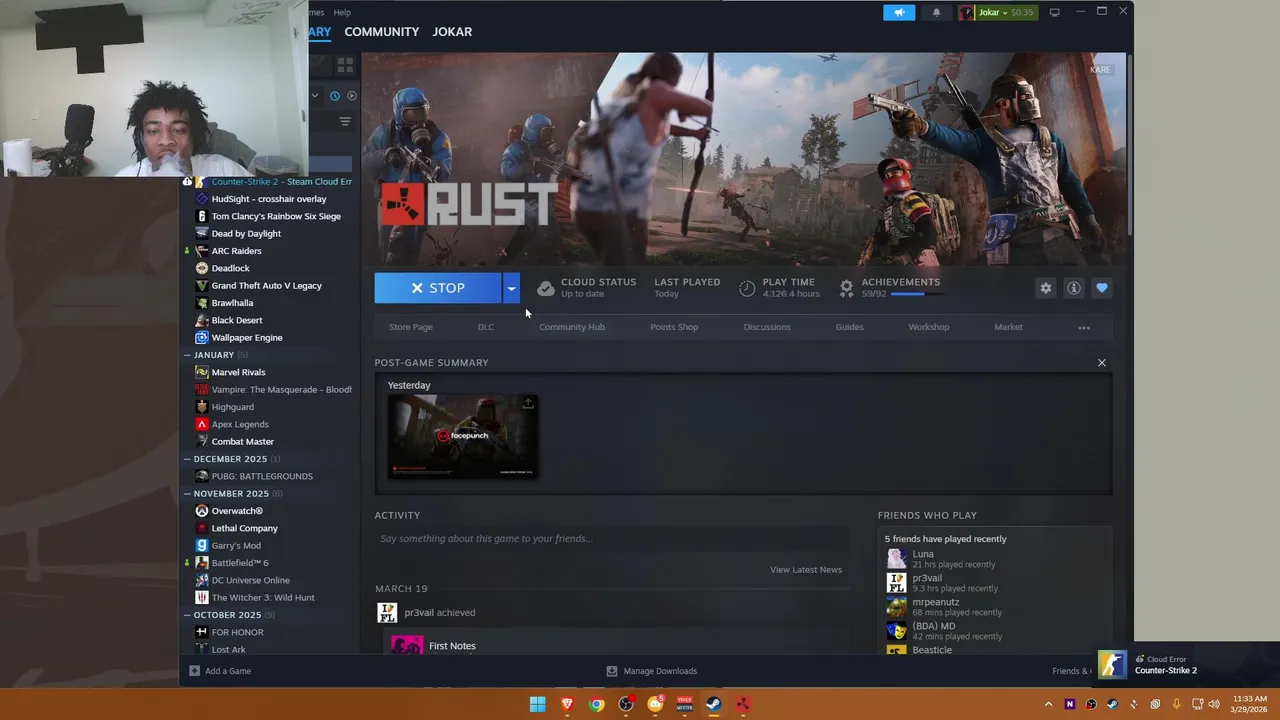Open the JOKAR profile tab

pyautogui.click(x=452, y=32)
